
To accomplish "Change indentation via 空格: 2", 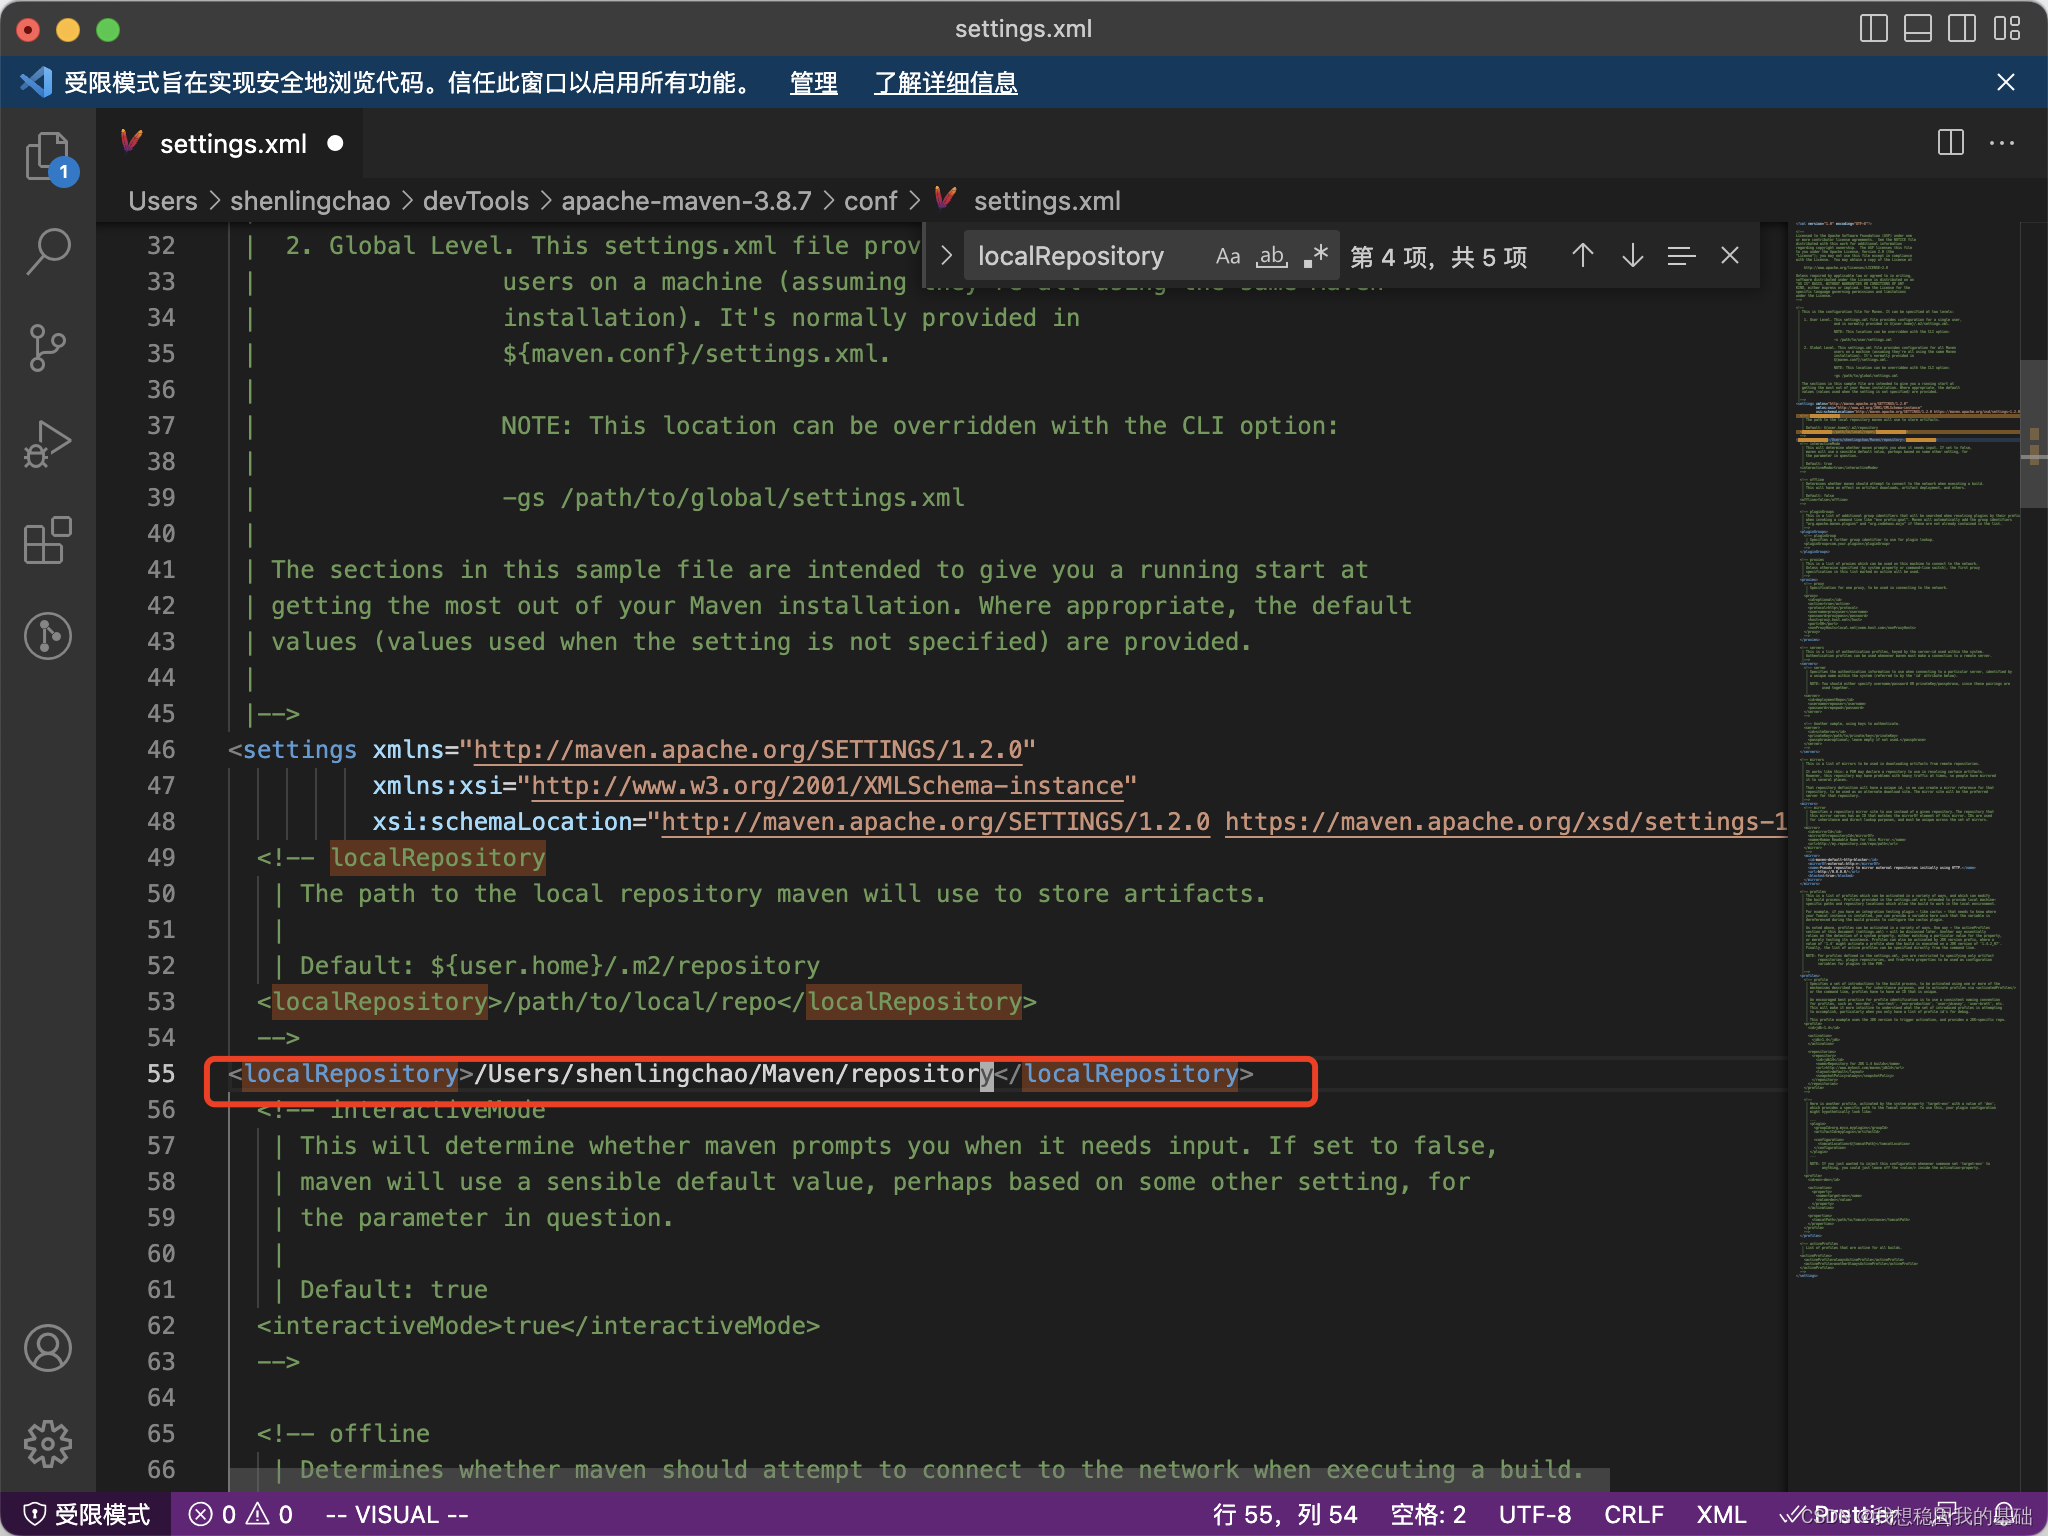I will click(x=1428, y=1514).
